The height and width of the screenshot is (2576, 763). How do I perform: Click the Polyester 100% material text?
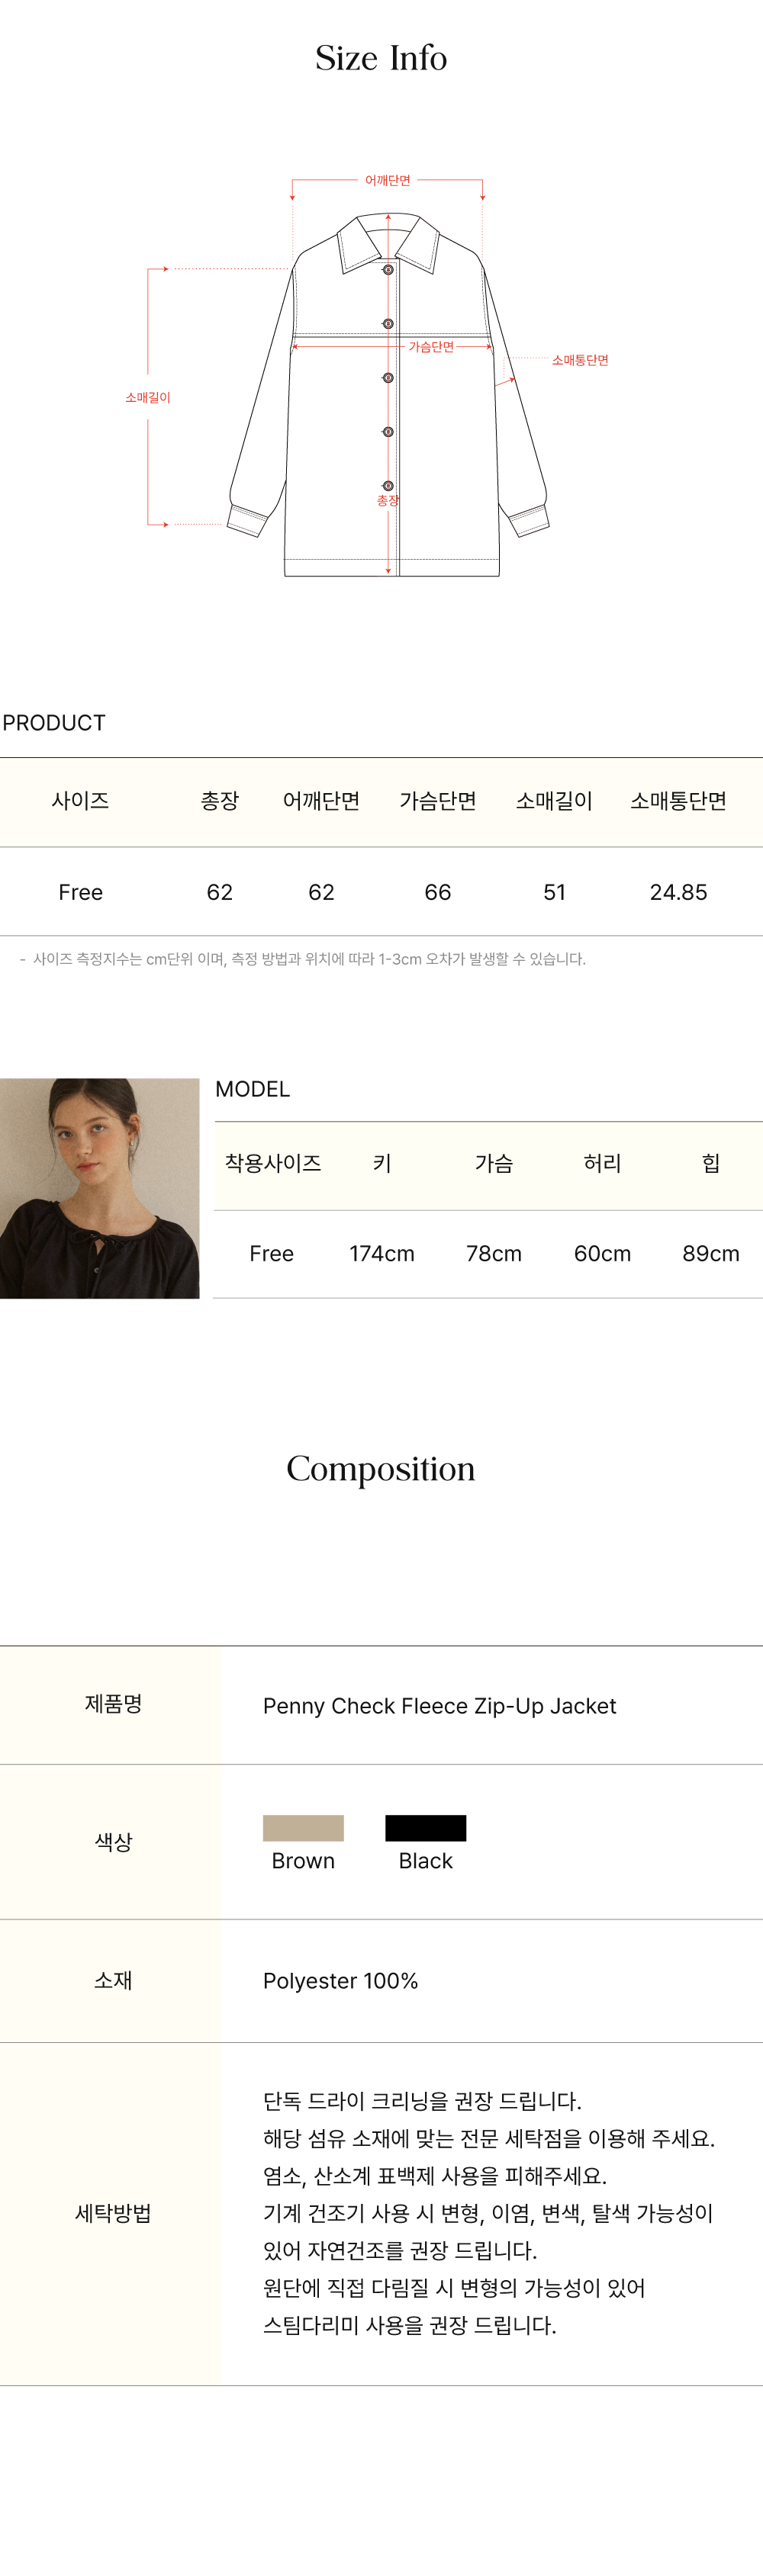(x=340, y=1981)
